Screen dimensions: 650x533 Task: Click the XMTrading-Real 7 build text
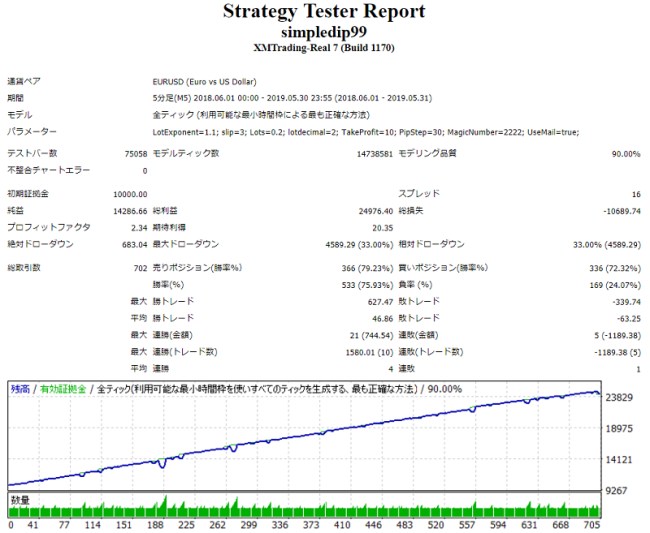[x=323, y=48]
